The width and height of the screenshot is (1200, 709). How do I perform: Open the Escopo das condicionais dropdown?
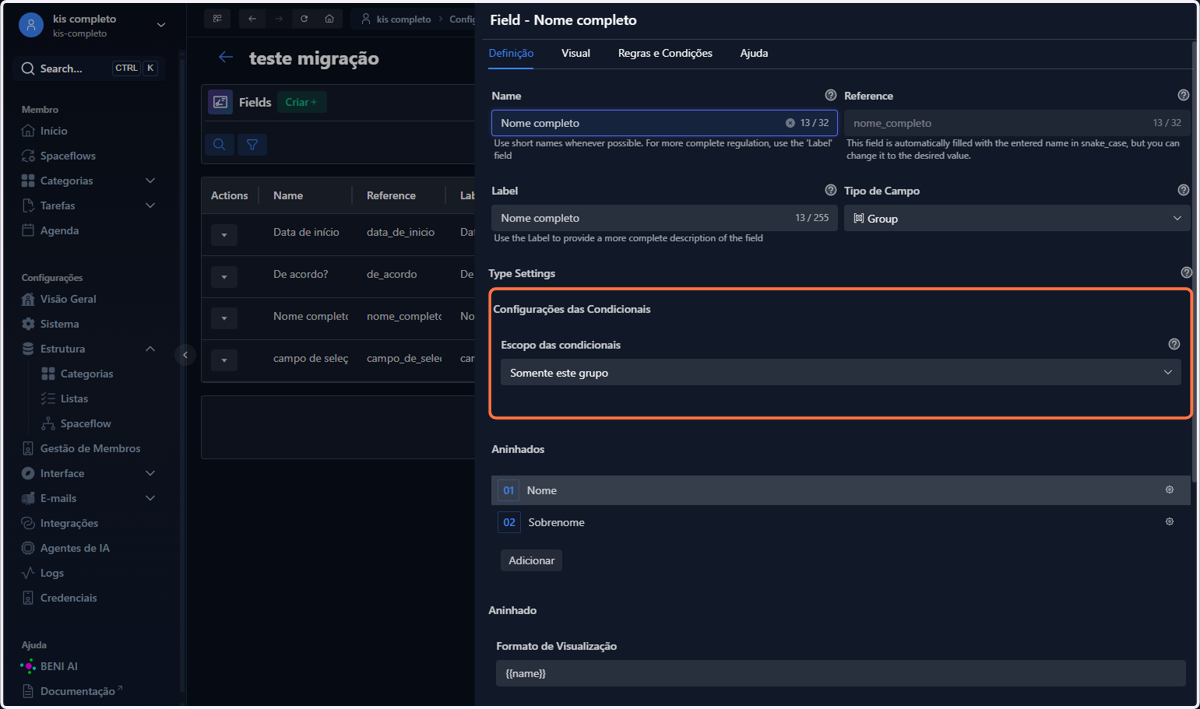[x=841, y=372]
